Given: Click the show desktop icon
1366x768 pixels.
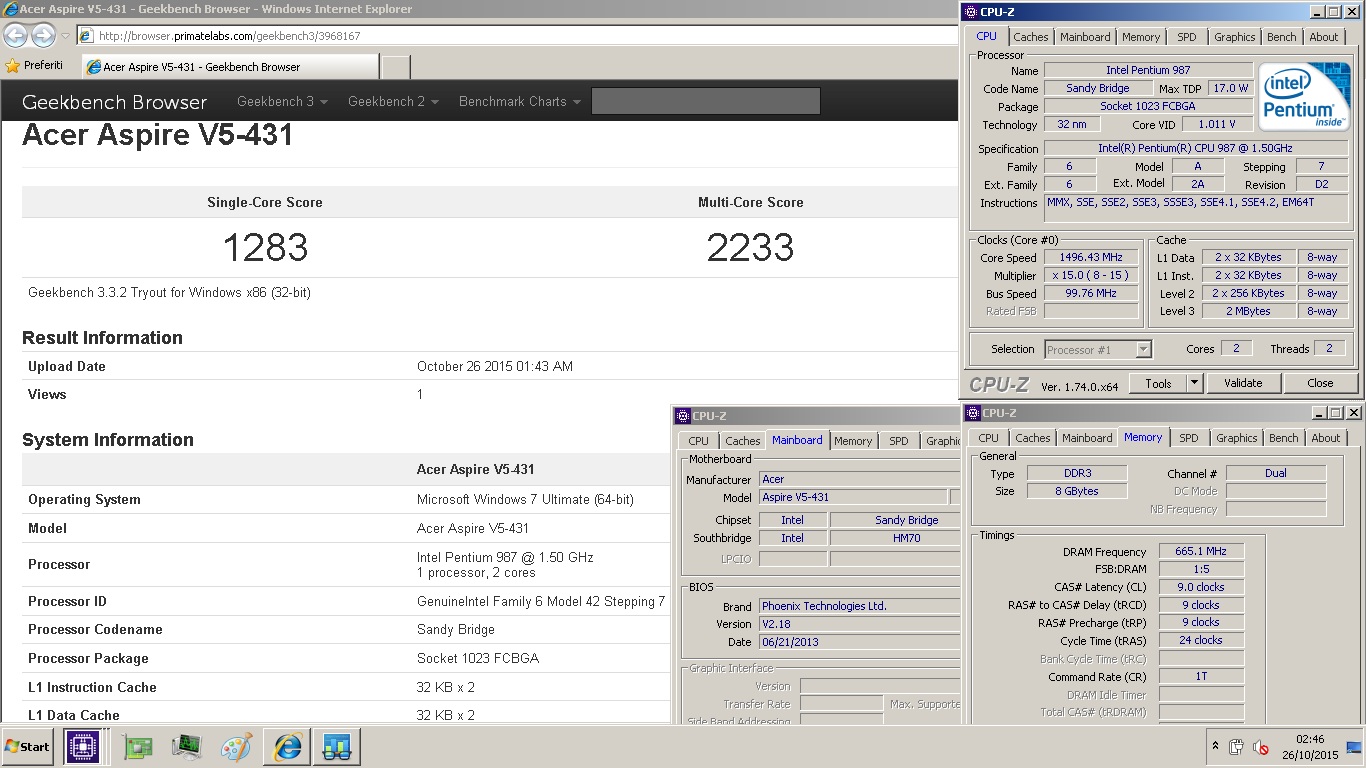Looking at the screenshot, I should pyautogui.click(x=1354, y=747).
